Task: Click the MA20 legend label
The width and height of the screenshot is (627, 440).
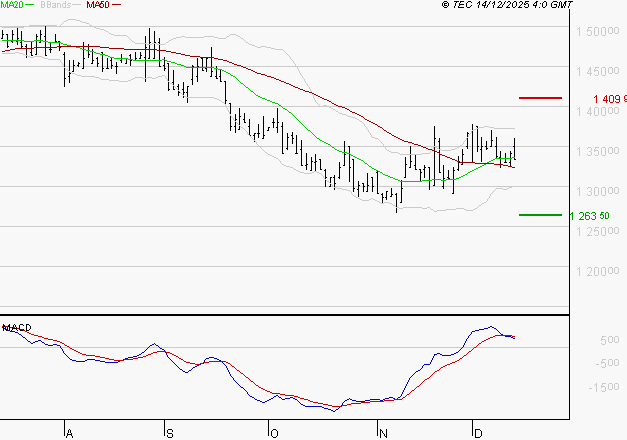Action: click(11, 5)
